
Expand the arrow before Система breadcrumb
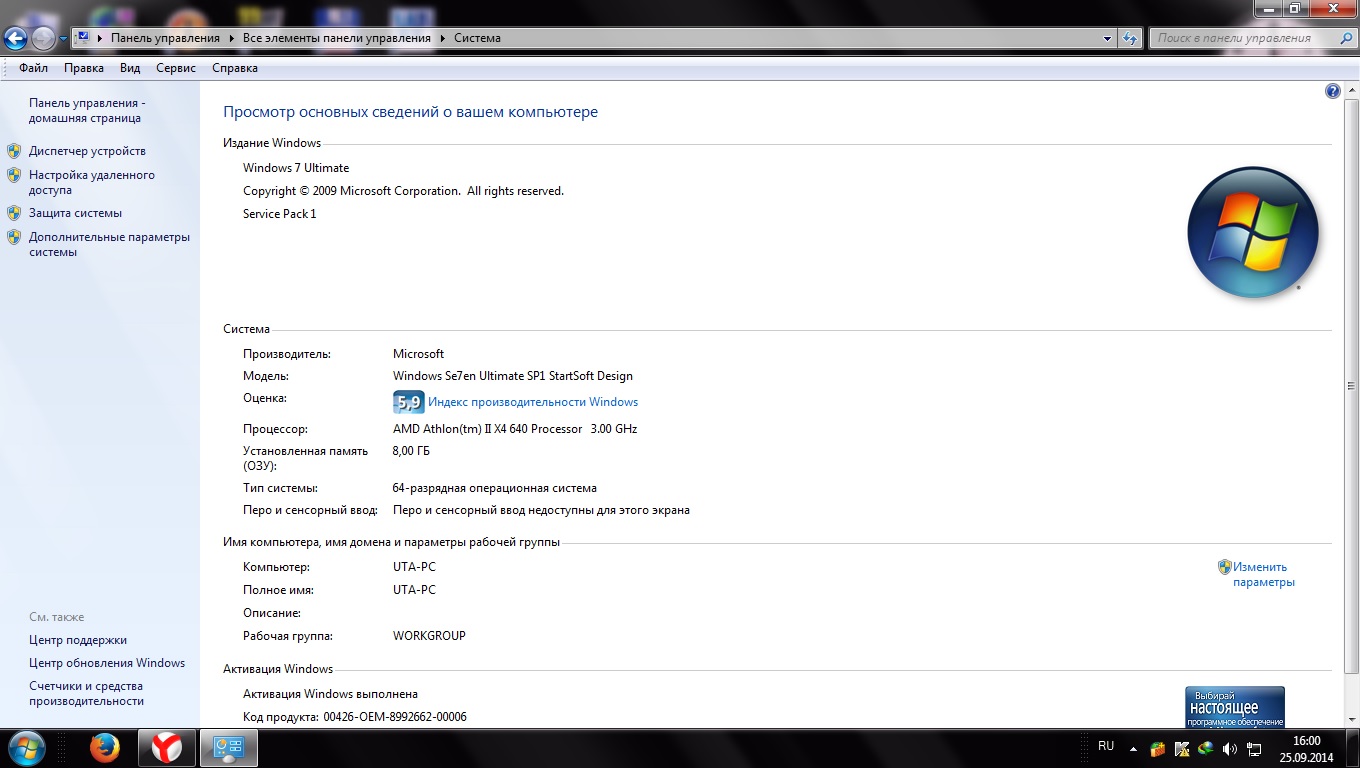pyautogui.click(x=442, y=38)
